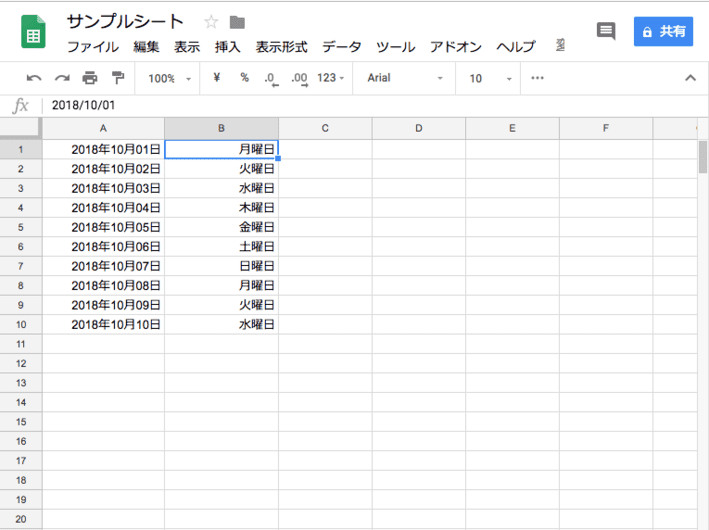Open the ファイル menu
Image resolution: width=709 pixels, height=530 pixels.
(92, 47)
